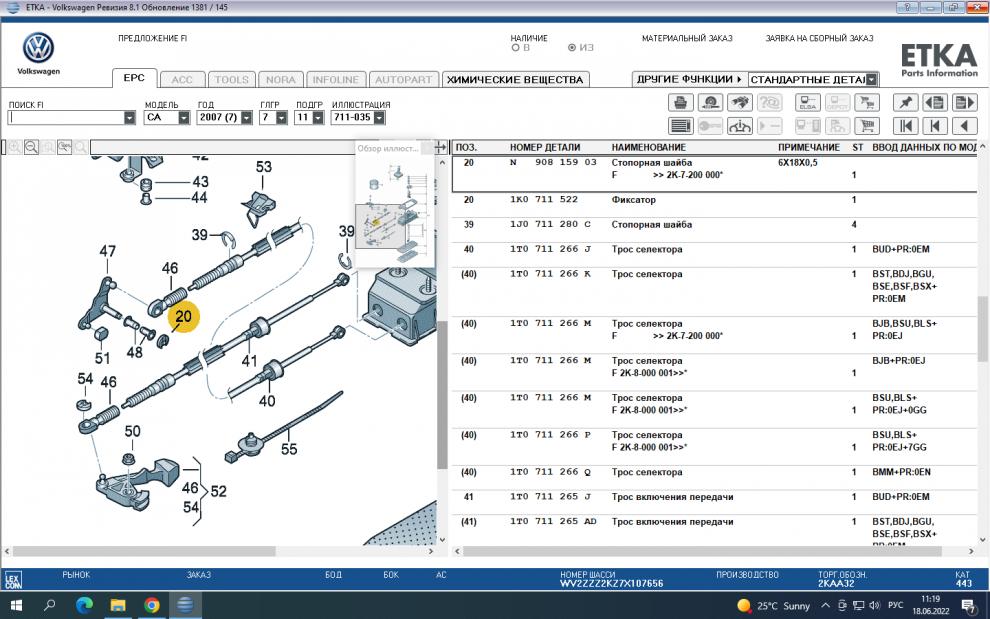Switch to the ACC tab
Image resolution: width=990 pixels, height=619 pixels.
(x=182, y=80)
